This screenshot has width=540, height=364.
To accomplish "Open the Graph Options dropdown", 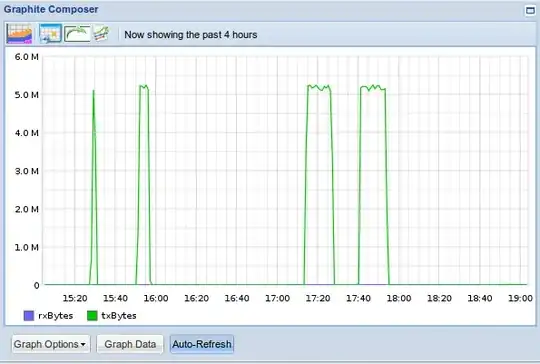I will (x=51, y=344).
